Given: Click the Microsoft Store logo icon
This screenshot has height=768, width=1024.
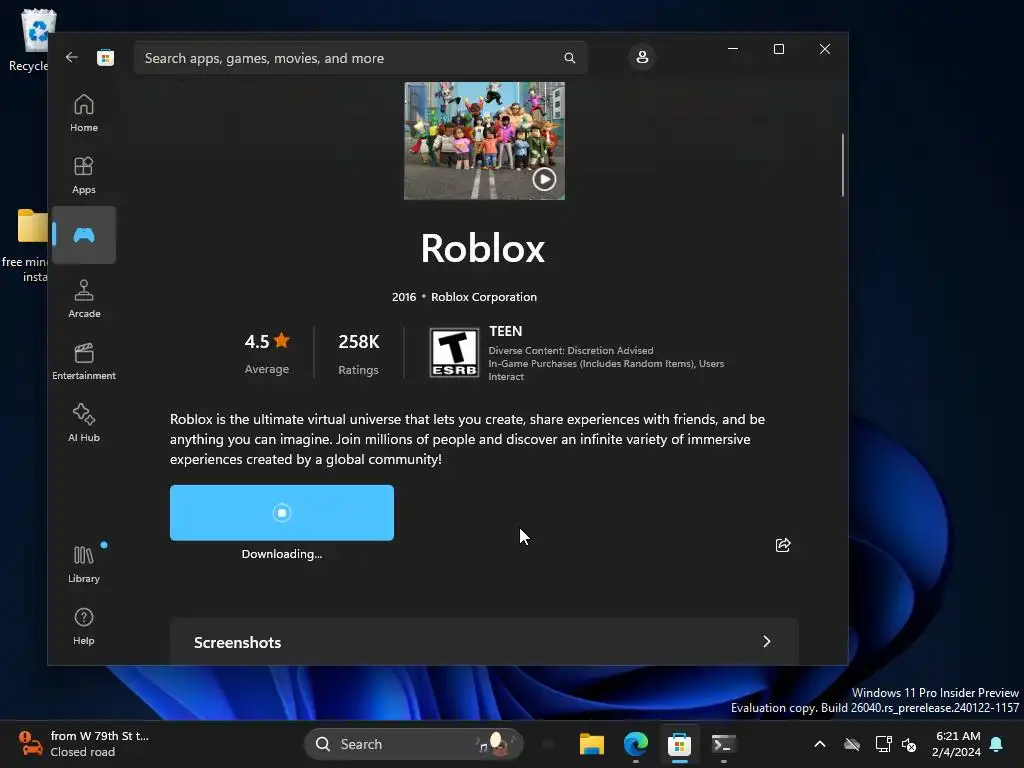Looking at the screenshot, I should pos(105,57).
